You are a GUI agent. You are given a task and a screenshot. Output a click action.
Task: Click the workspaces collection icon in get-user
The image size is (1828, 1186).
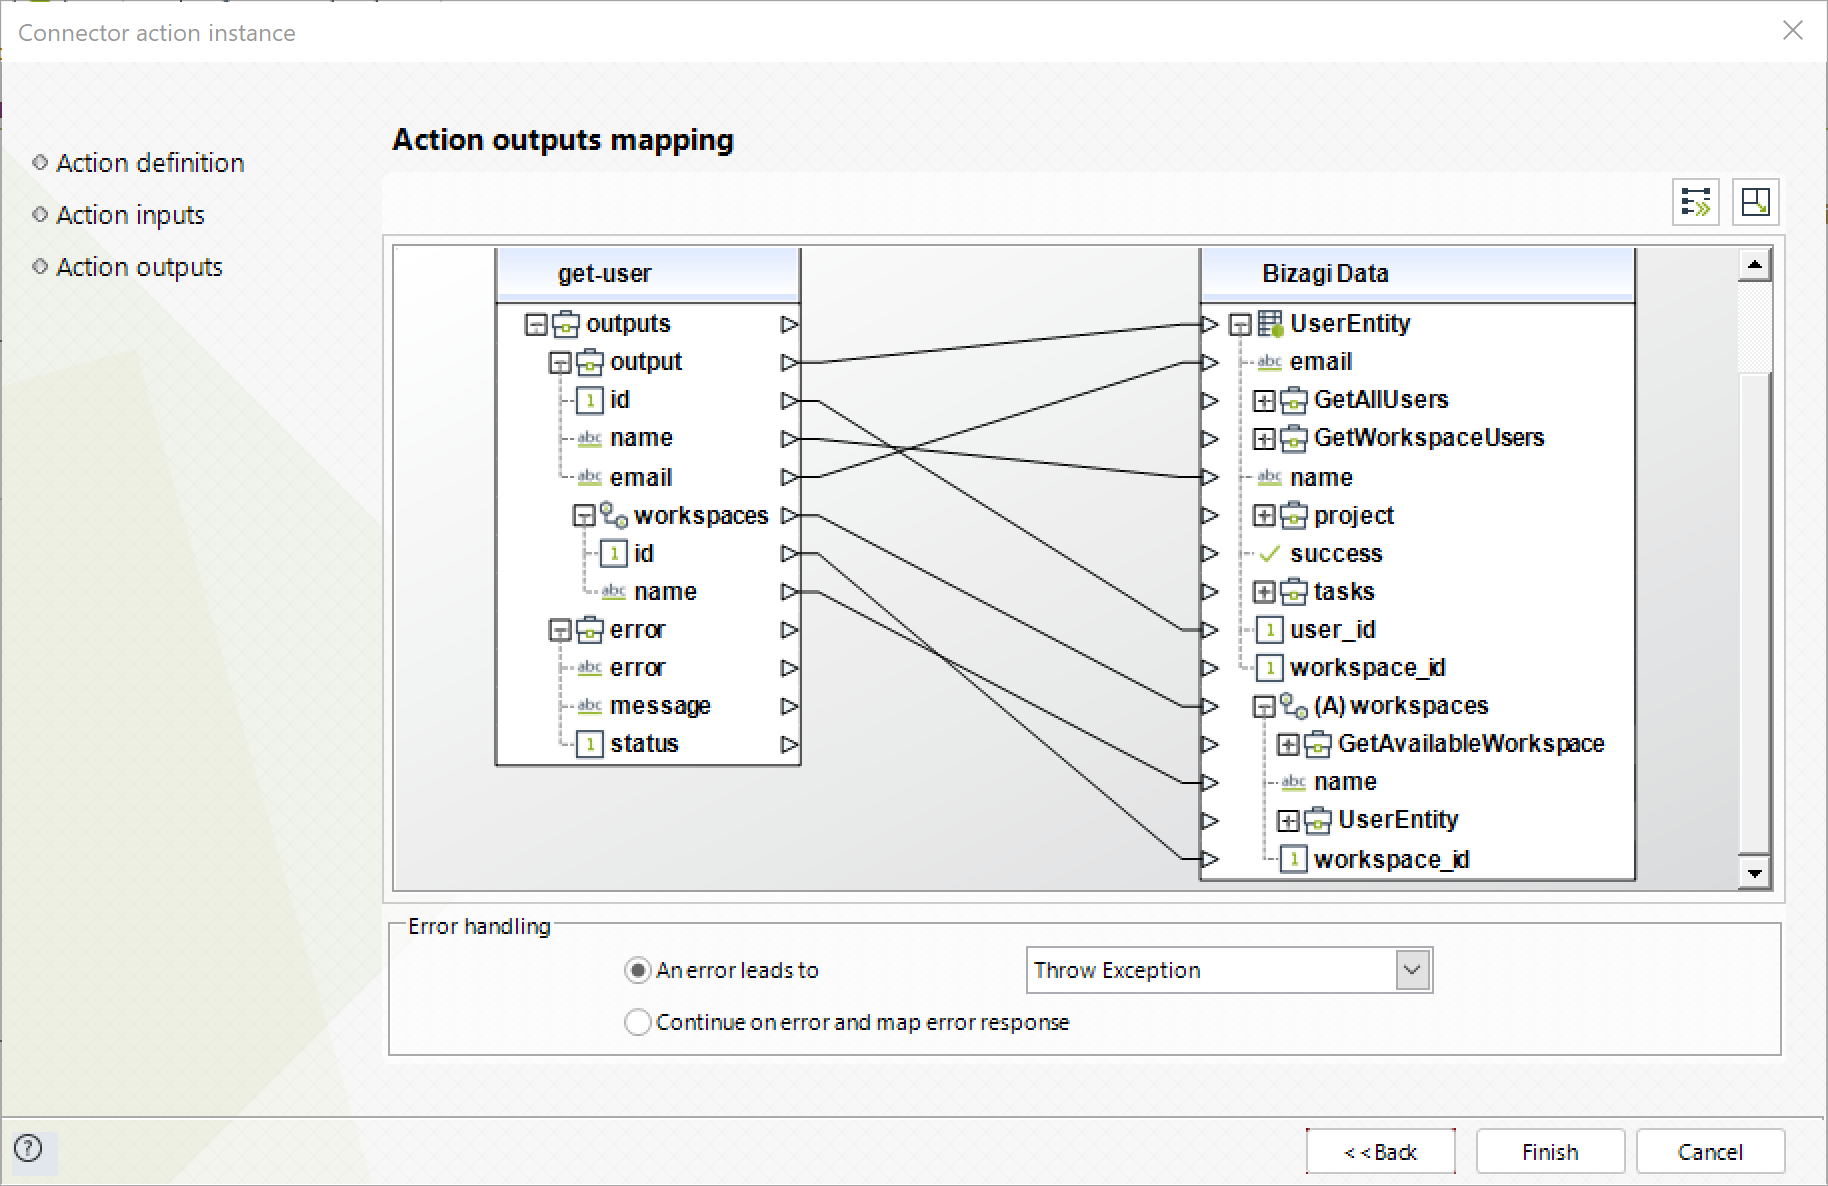pos(613,515)
